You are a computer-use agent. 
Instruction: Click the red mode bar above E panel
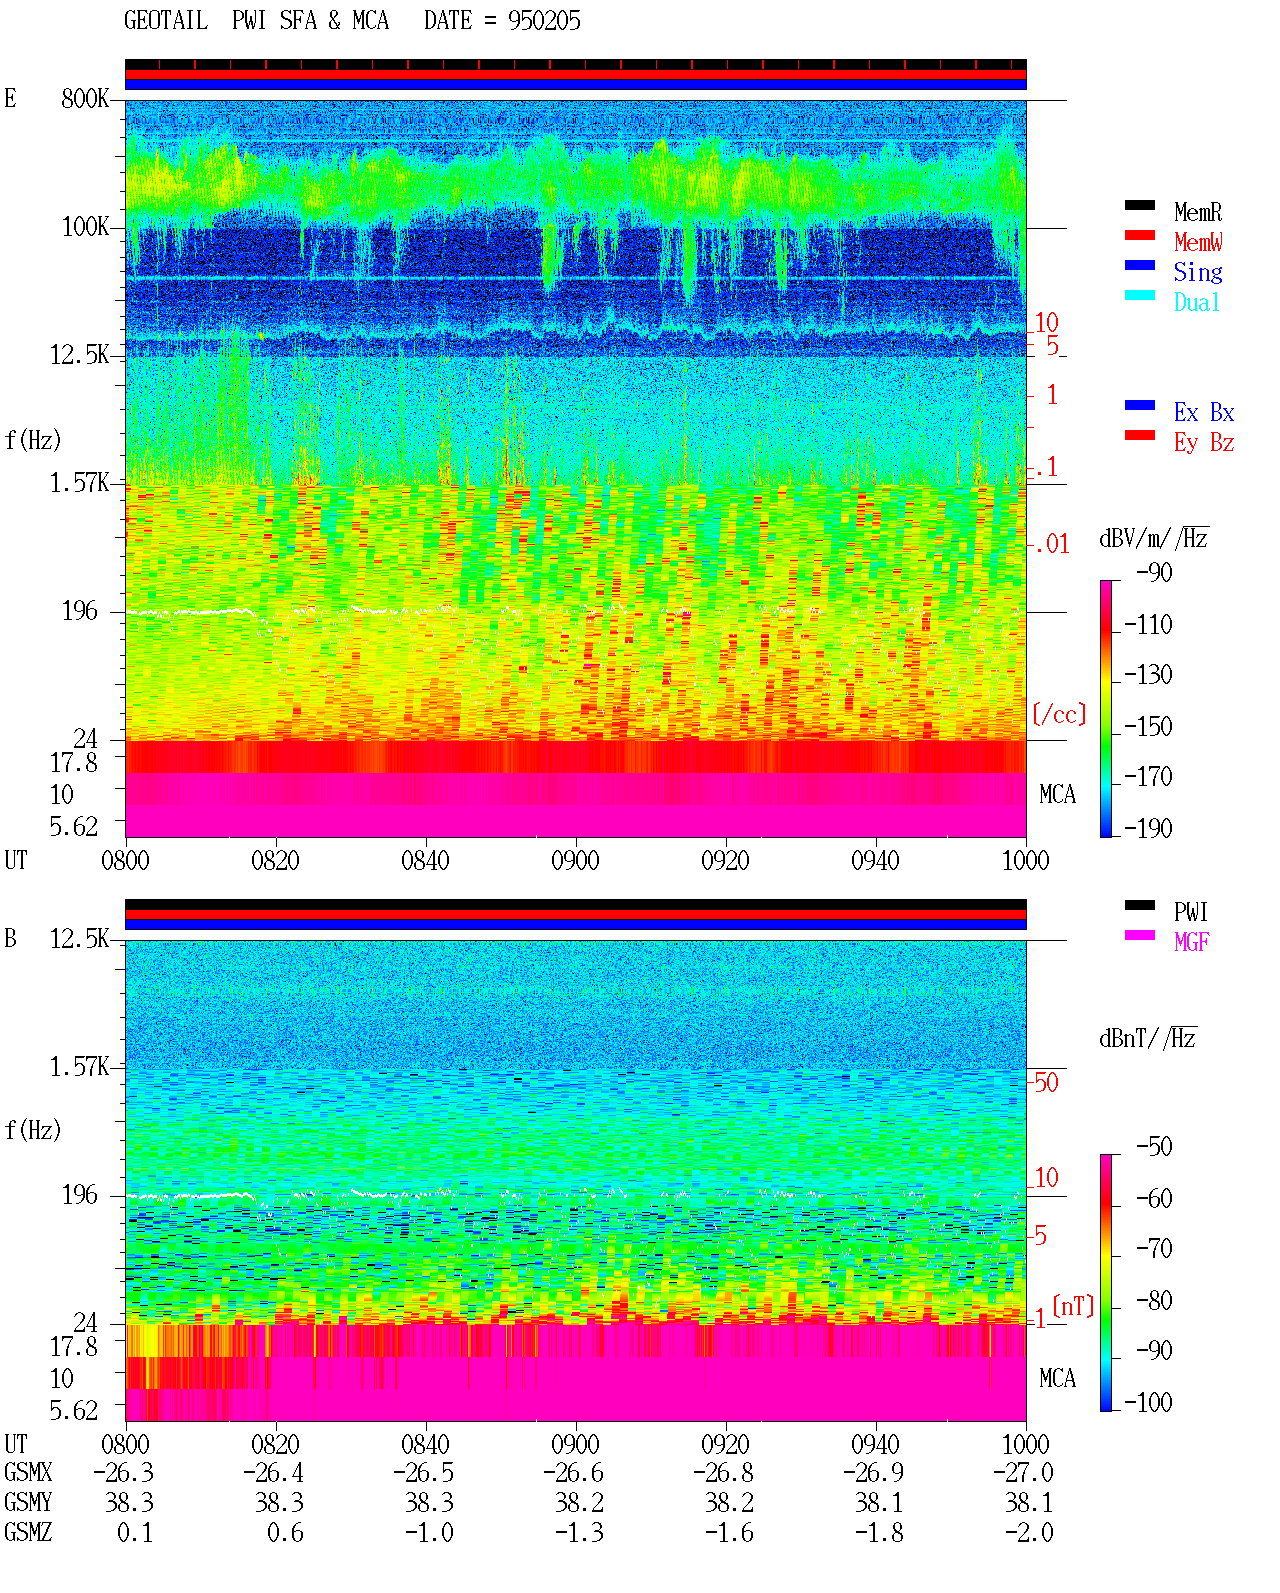click(x=575, y=74)
